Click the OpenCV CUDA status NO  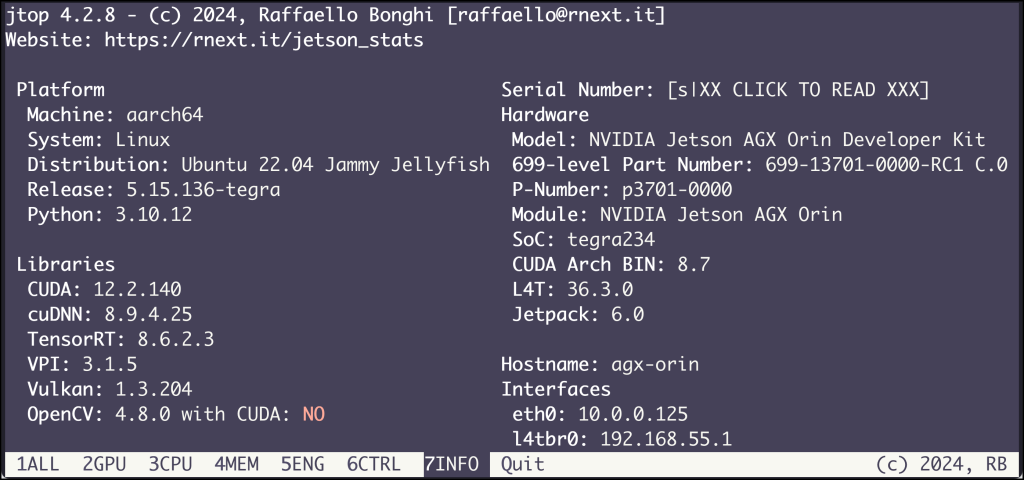[x=313, y=414]
